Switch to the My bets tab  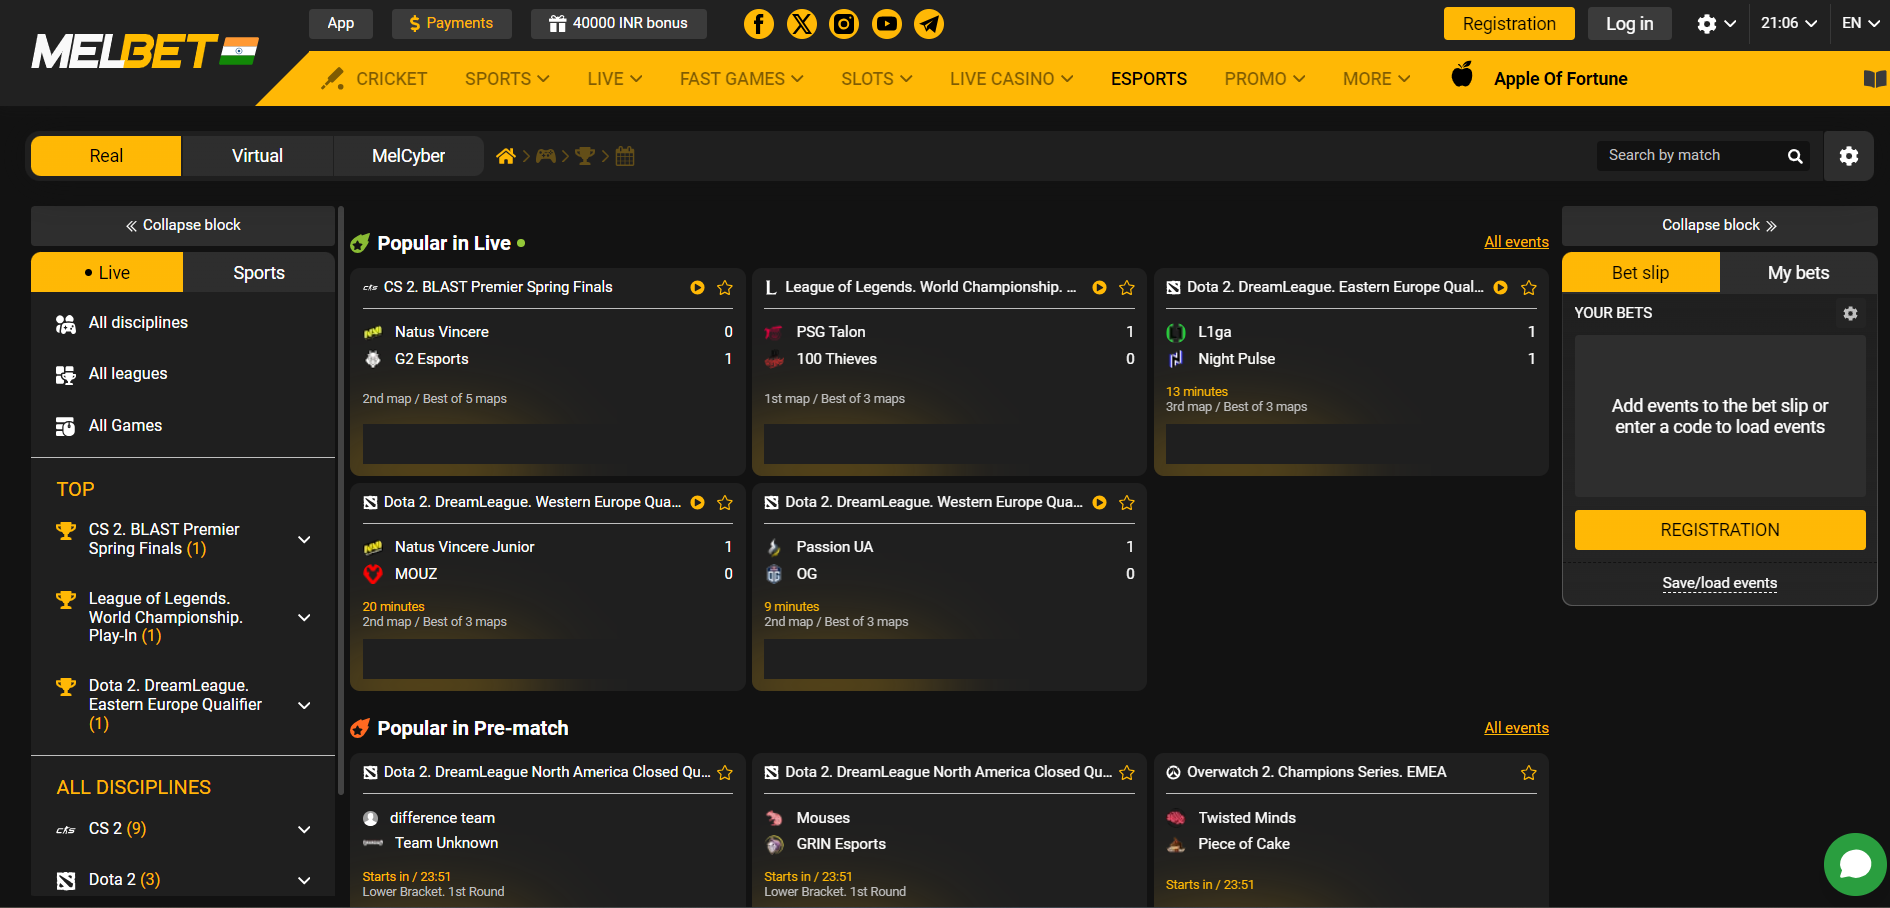(x=1798, y=272)
